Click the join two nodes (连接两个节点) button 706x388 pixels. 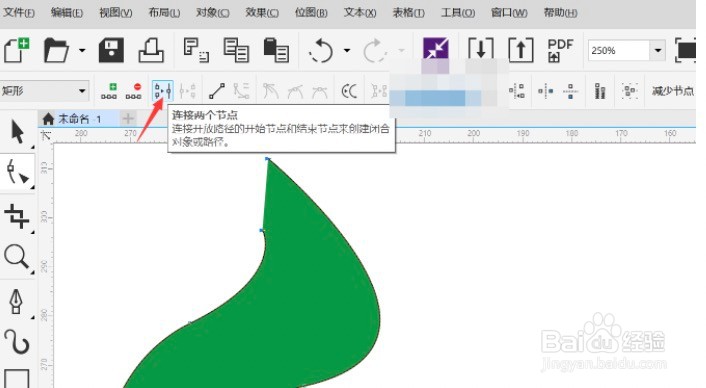coord(163,91)
